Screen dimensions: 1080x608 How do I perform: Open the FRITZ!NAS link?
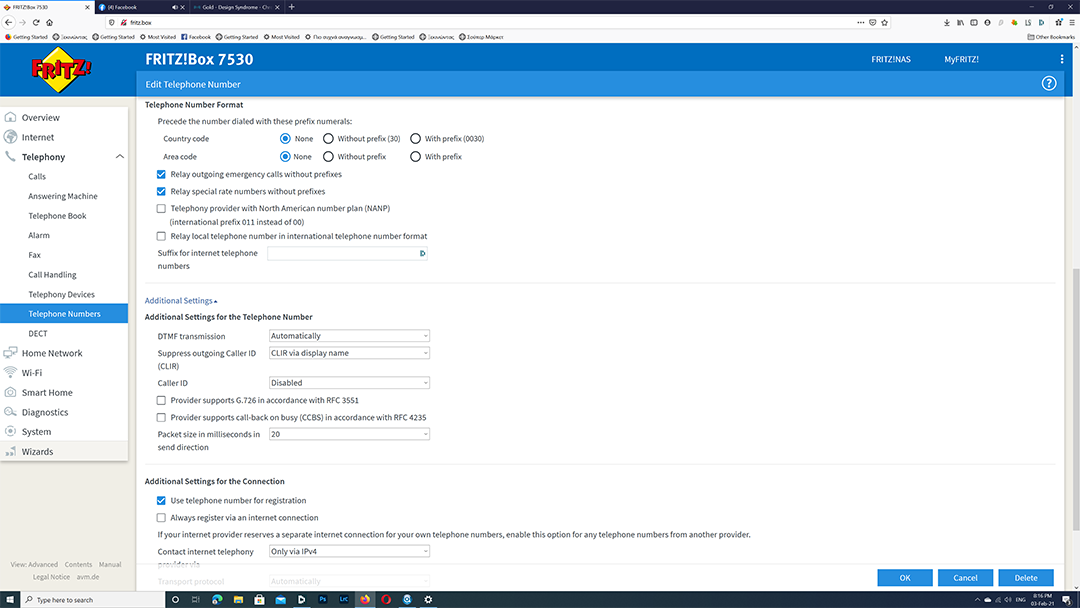[891, 59]
